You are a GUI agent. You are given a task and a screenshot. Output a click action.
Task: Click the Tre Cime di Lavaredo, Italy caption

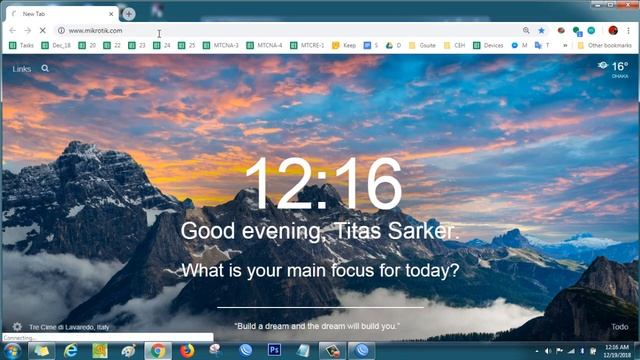click(69, 327)
